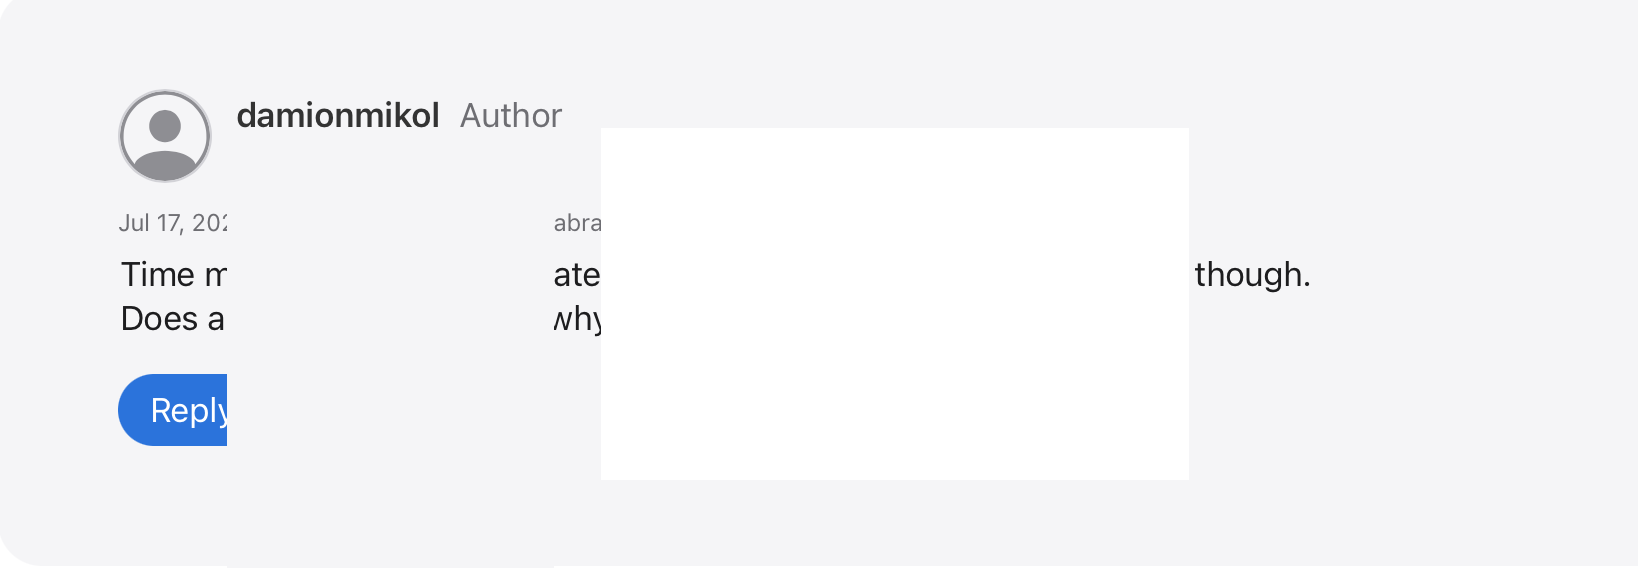Click the word 'though.' in the post

pyautogui.click(x=1251, y=275)
